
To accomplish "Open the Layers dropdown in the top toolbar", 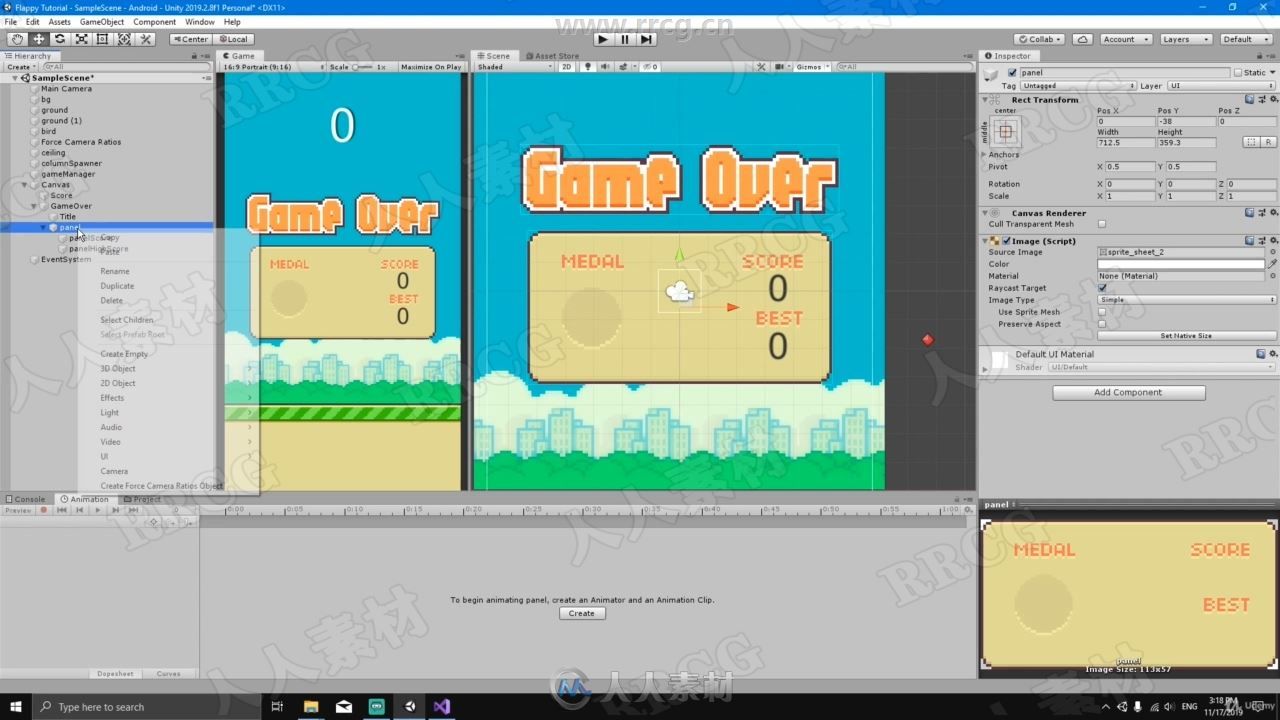I will (1186, 39).
